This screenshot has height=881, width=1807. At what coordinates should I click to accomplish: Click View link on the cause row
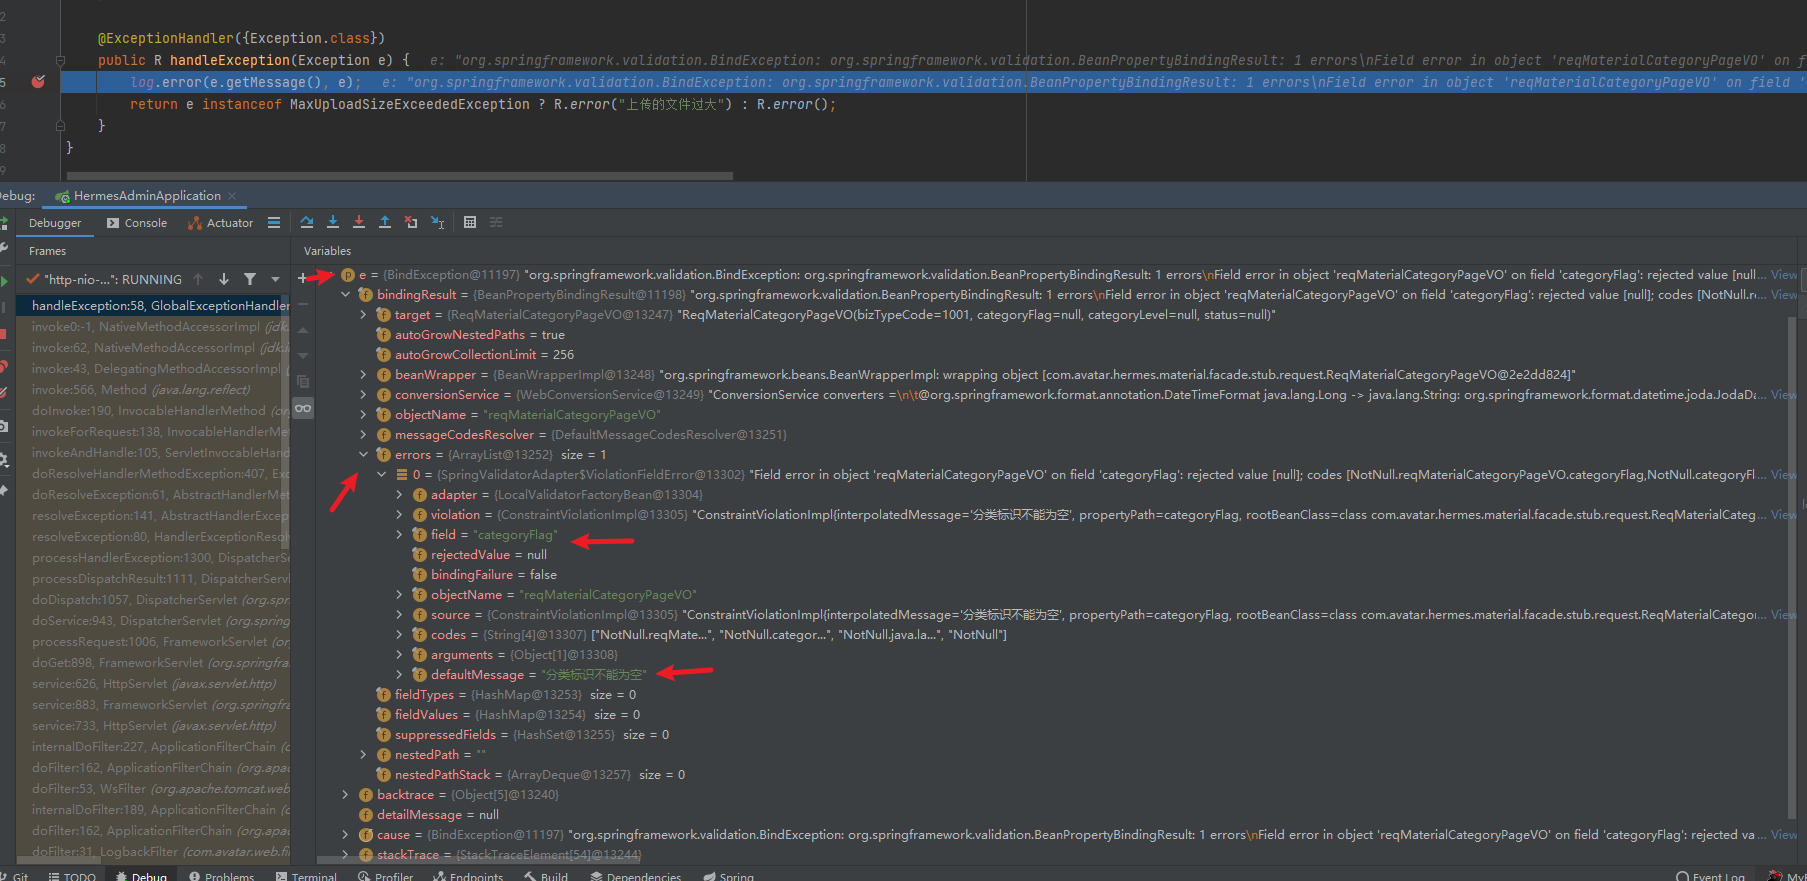tap(1783, 835)
